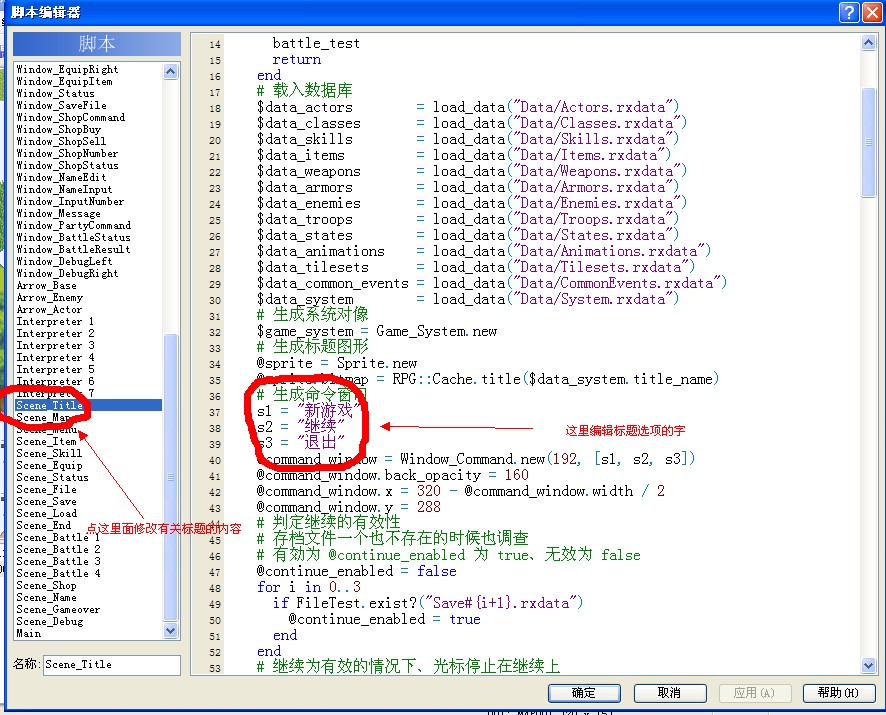Click the back_opacity = 160 line
886x715 pixels.
393,475
